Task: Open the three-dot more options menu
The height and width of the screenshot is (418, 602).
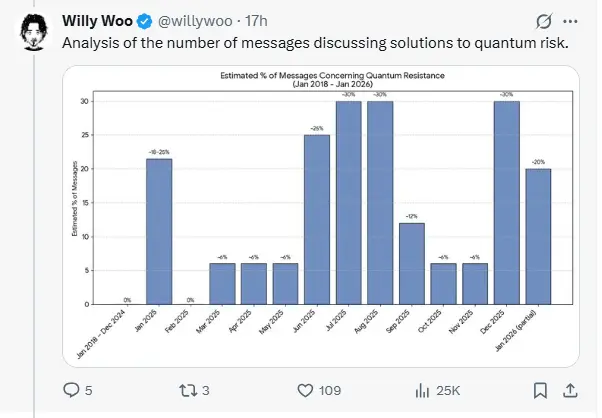Action: 570,21
